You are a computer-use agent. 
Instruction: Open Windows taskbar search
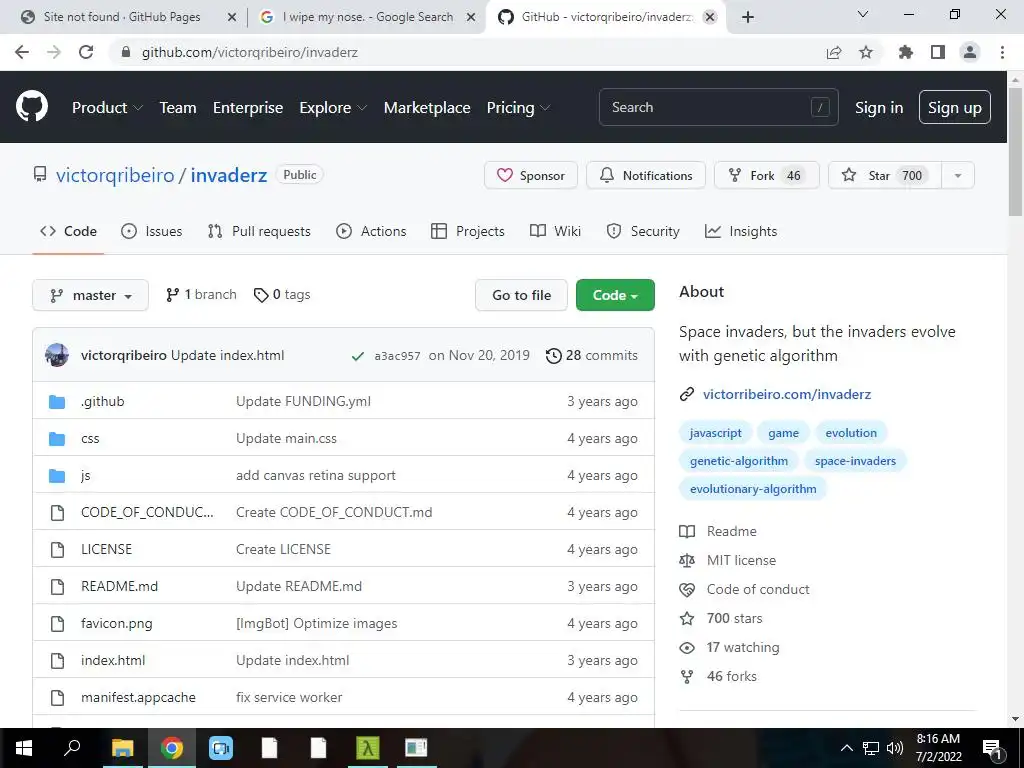[72, 747]
